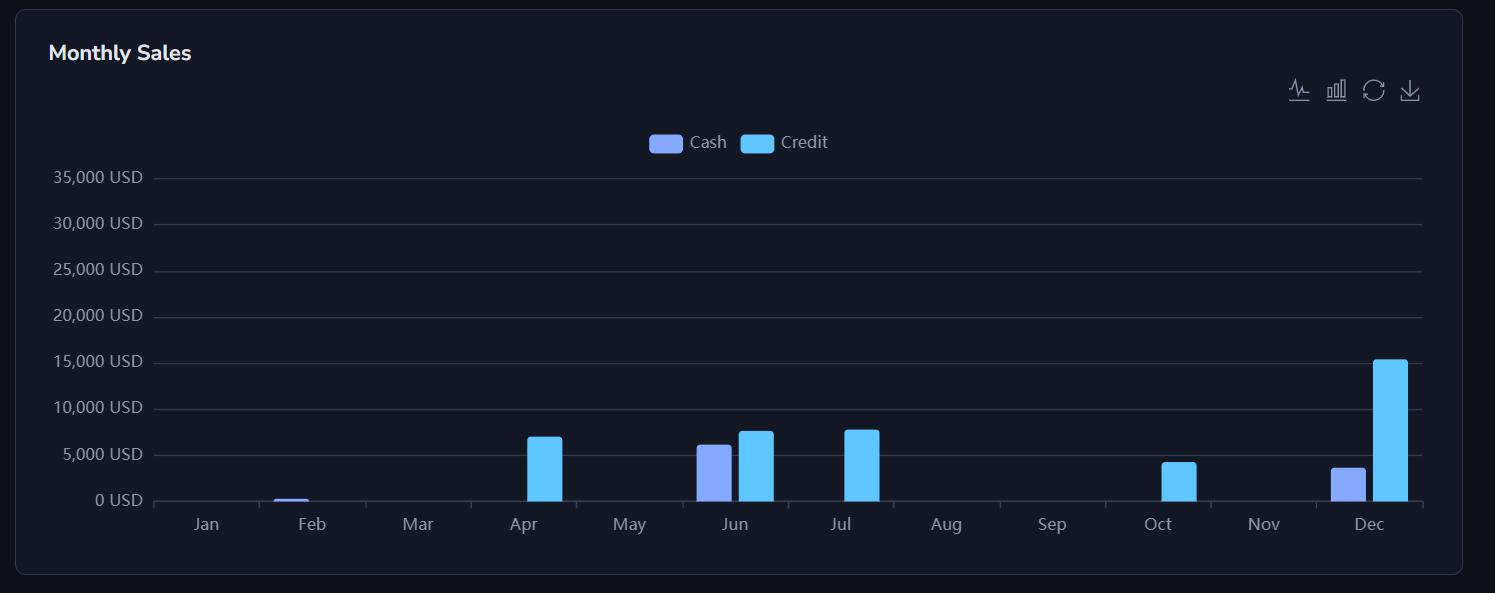Select the bar chart magic-type icon

click(x=1336, y=90)
